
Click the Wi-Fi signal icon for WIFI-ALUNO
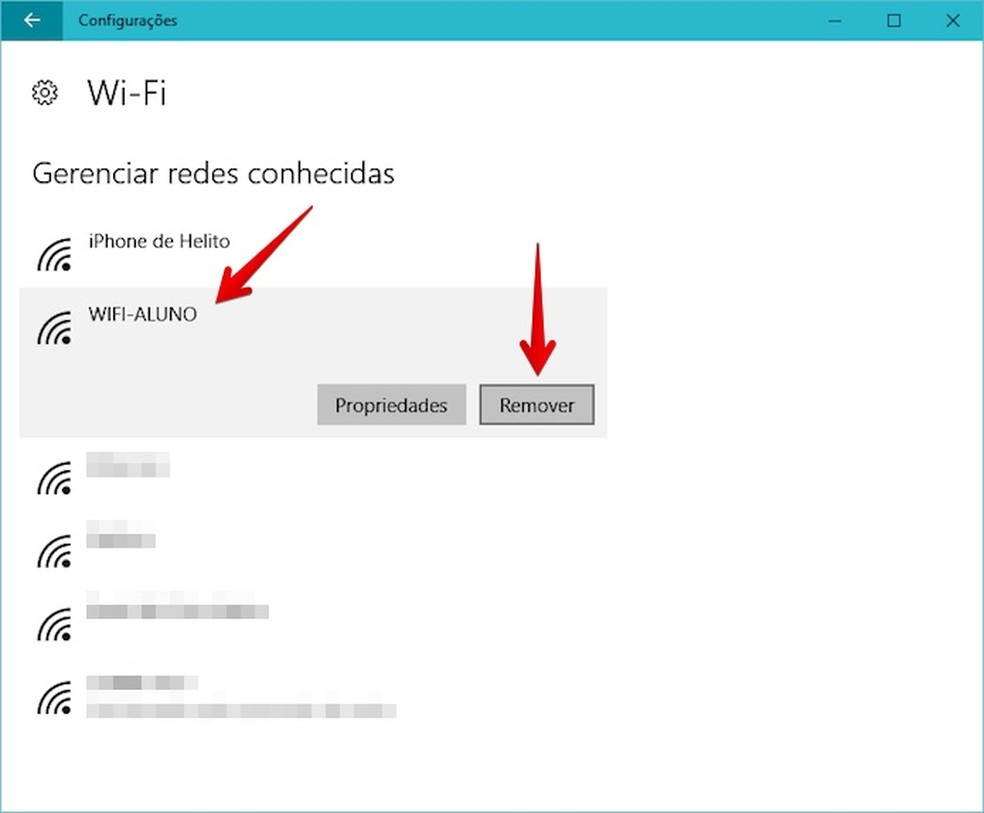54,327
